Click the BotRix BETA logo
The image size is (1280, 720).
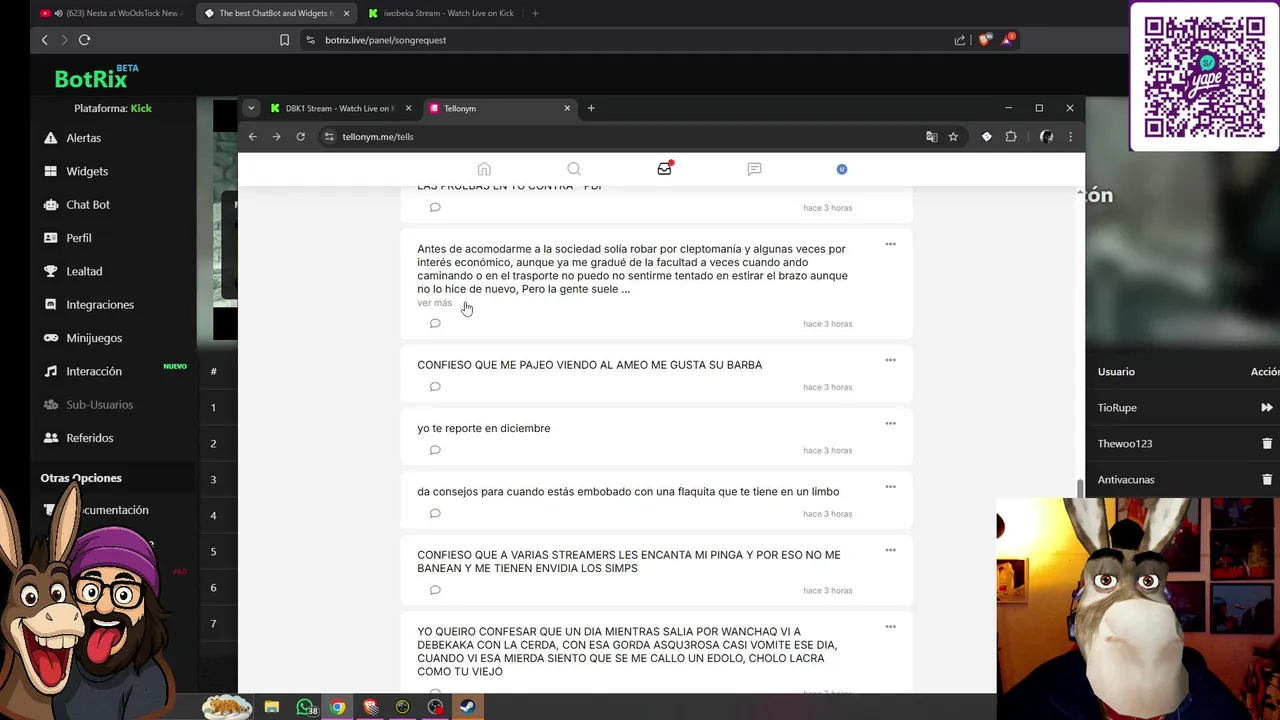(97, 77)
